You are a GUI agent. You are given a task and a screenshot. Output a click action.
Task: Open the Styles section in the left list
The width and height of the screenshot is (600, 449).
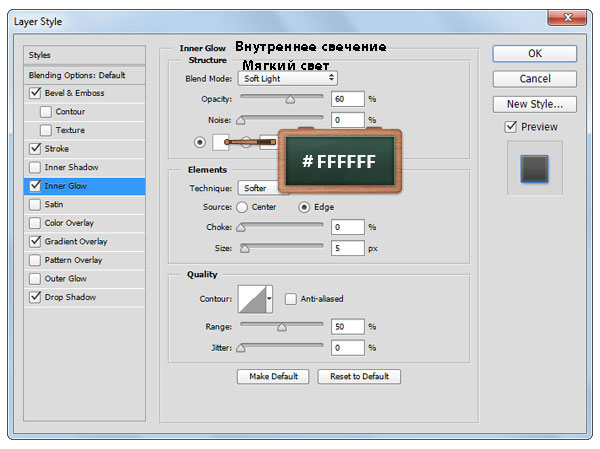click(x=84, y=55)
